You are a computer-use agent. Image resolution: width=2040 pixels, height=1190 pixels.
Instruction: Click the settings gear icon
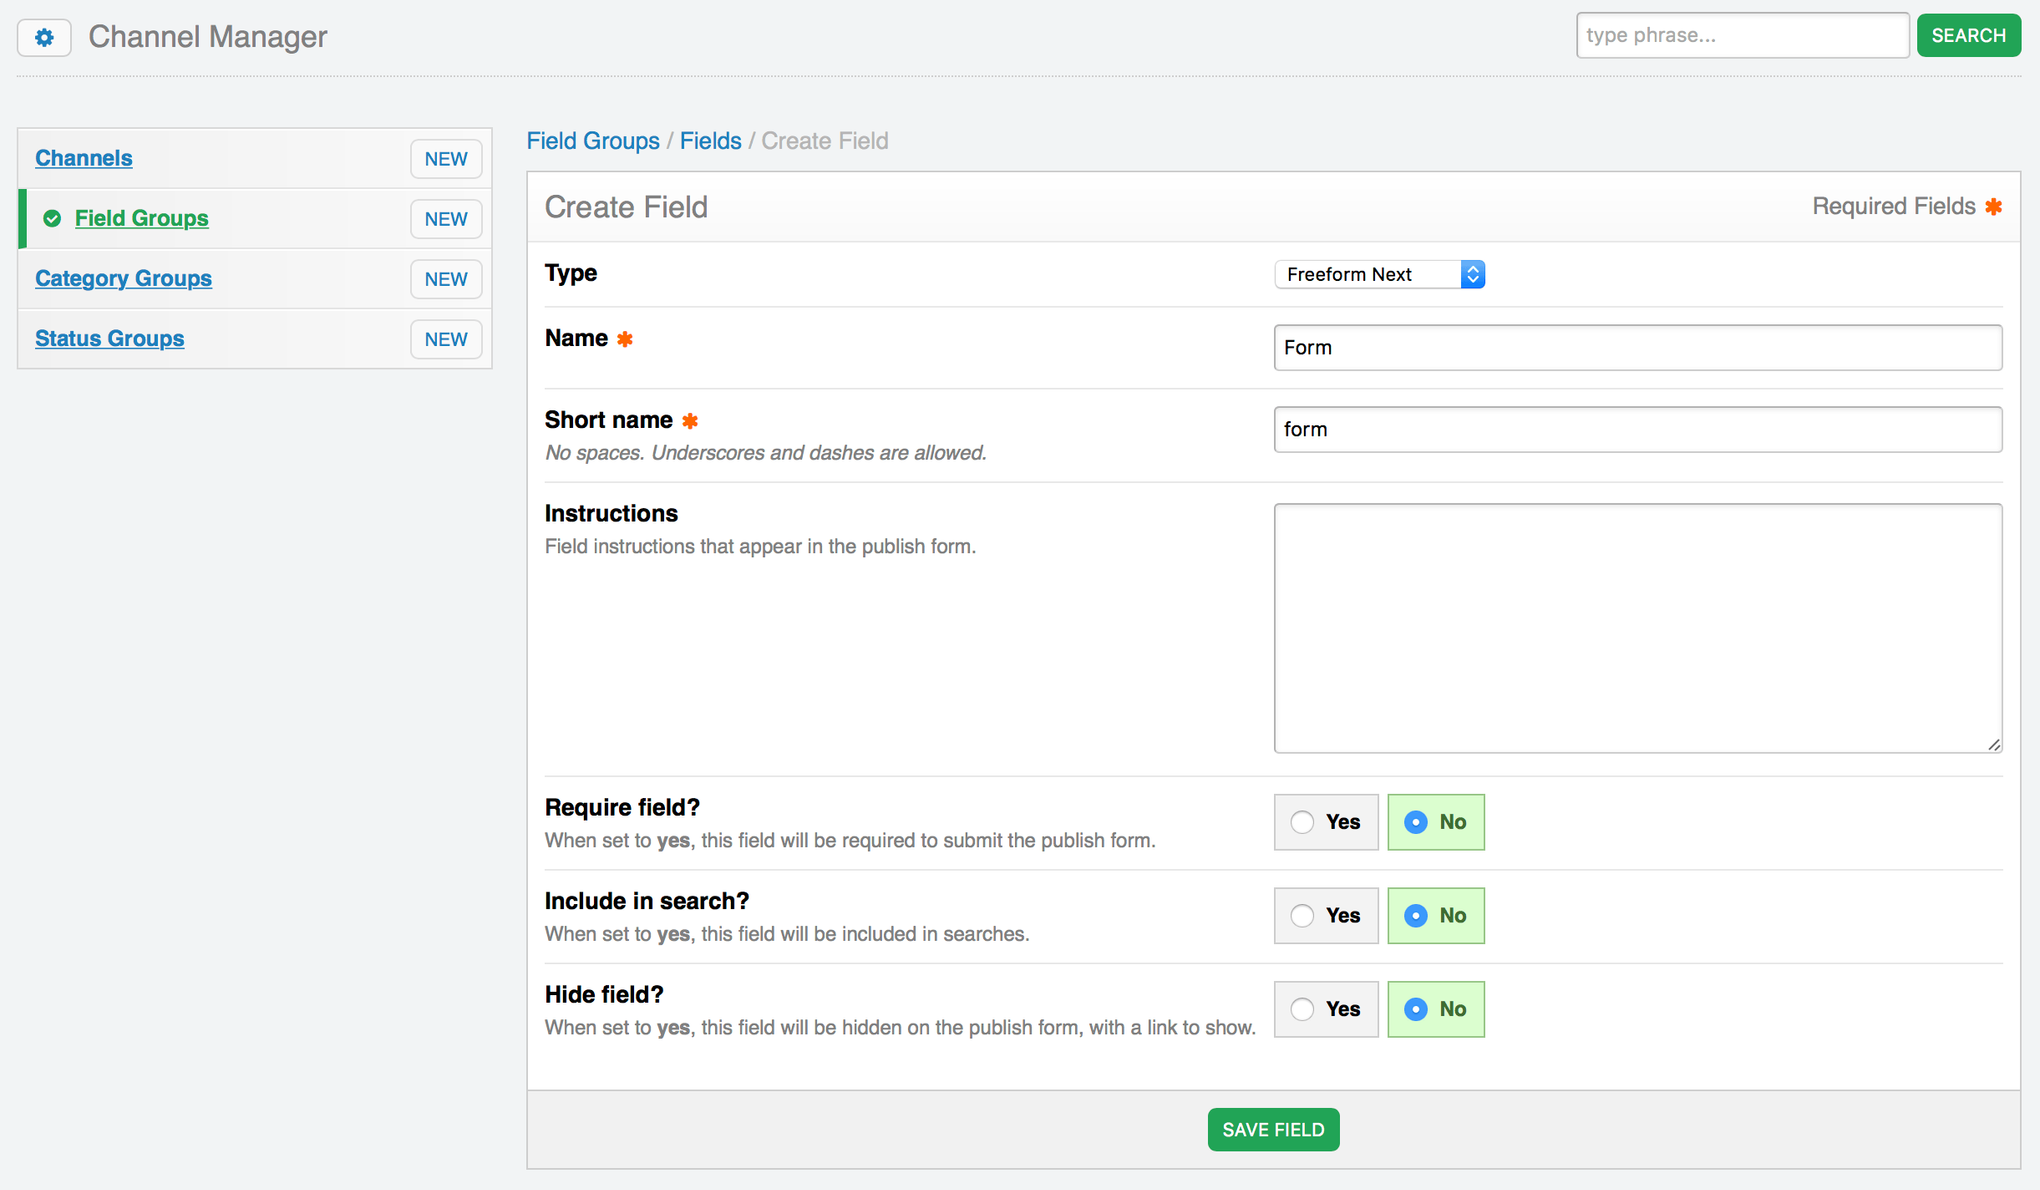[44, 37]
